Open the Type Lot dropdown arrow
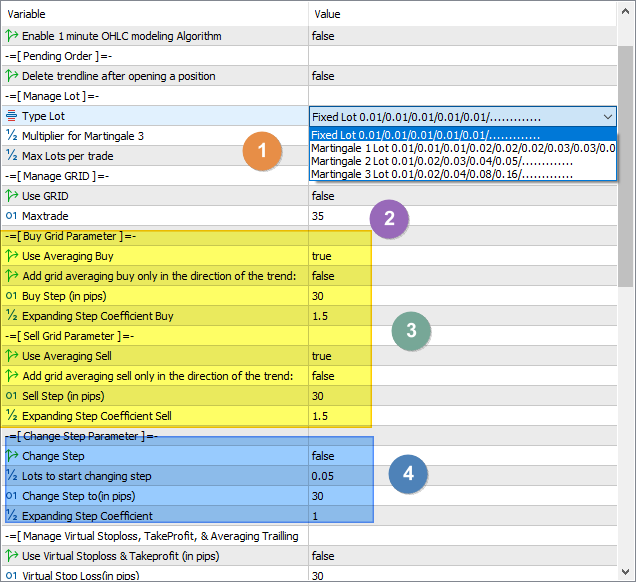The image size is (636, 582). [608, 116]
